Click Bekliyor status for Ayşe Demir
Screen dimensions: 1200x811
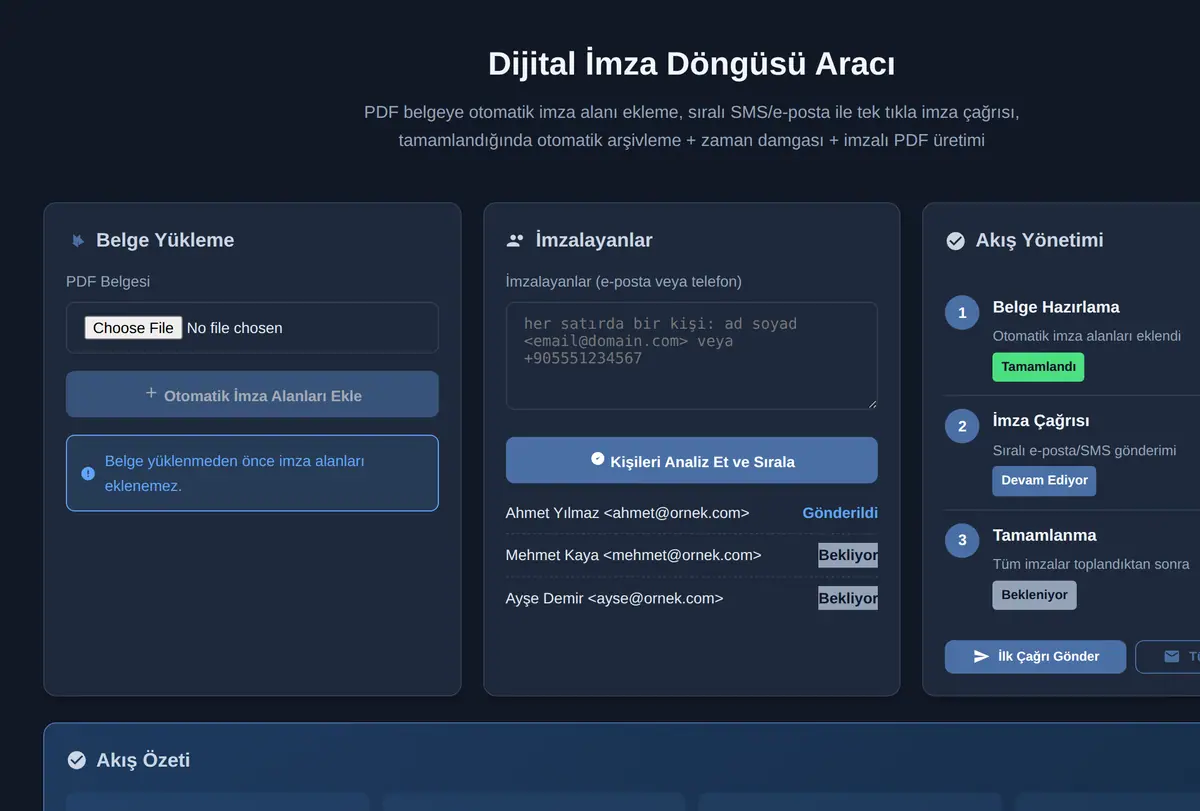tap(848, 599)
